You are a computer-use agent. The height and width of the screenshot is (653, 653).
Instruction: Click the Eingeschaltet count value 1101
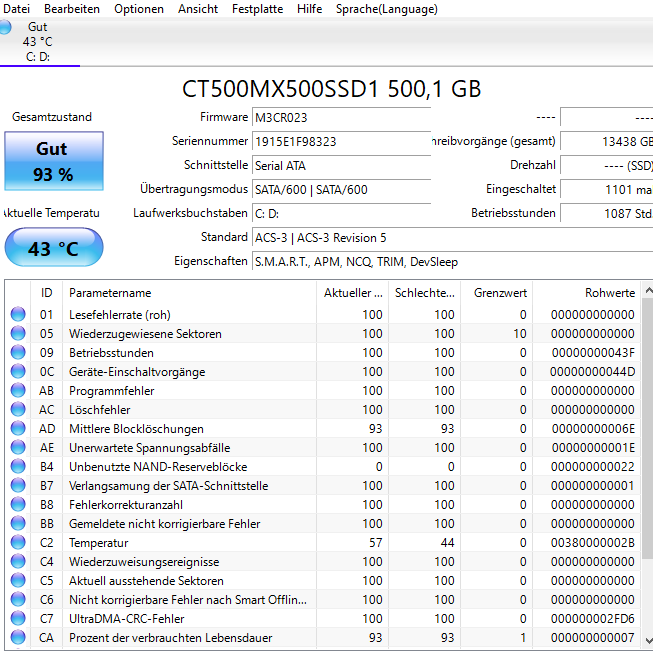pos(607,189)
